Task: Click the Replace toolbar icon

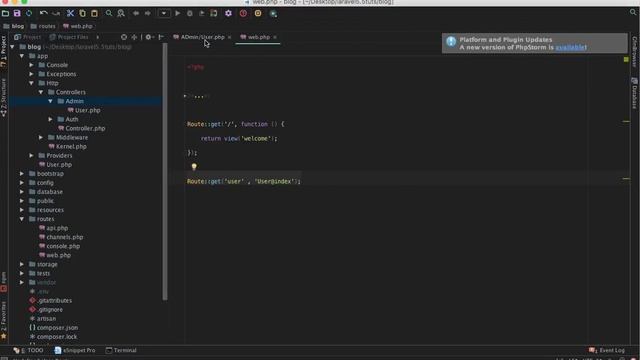Action: click(121, 13)
